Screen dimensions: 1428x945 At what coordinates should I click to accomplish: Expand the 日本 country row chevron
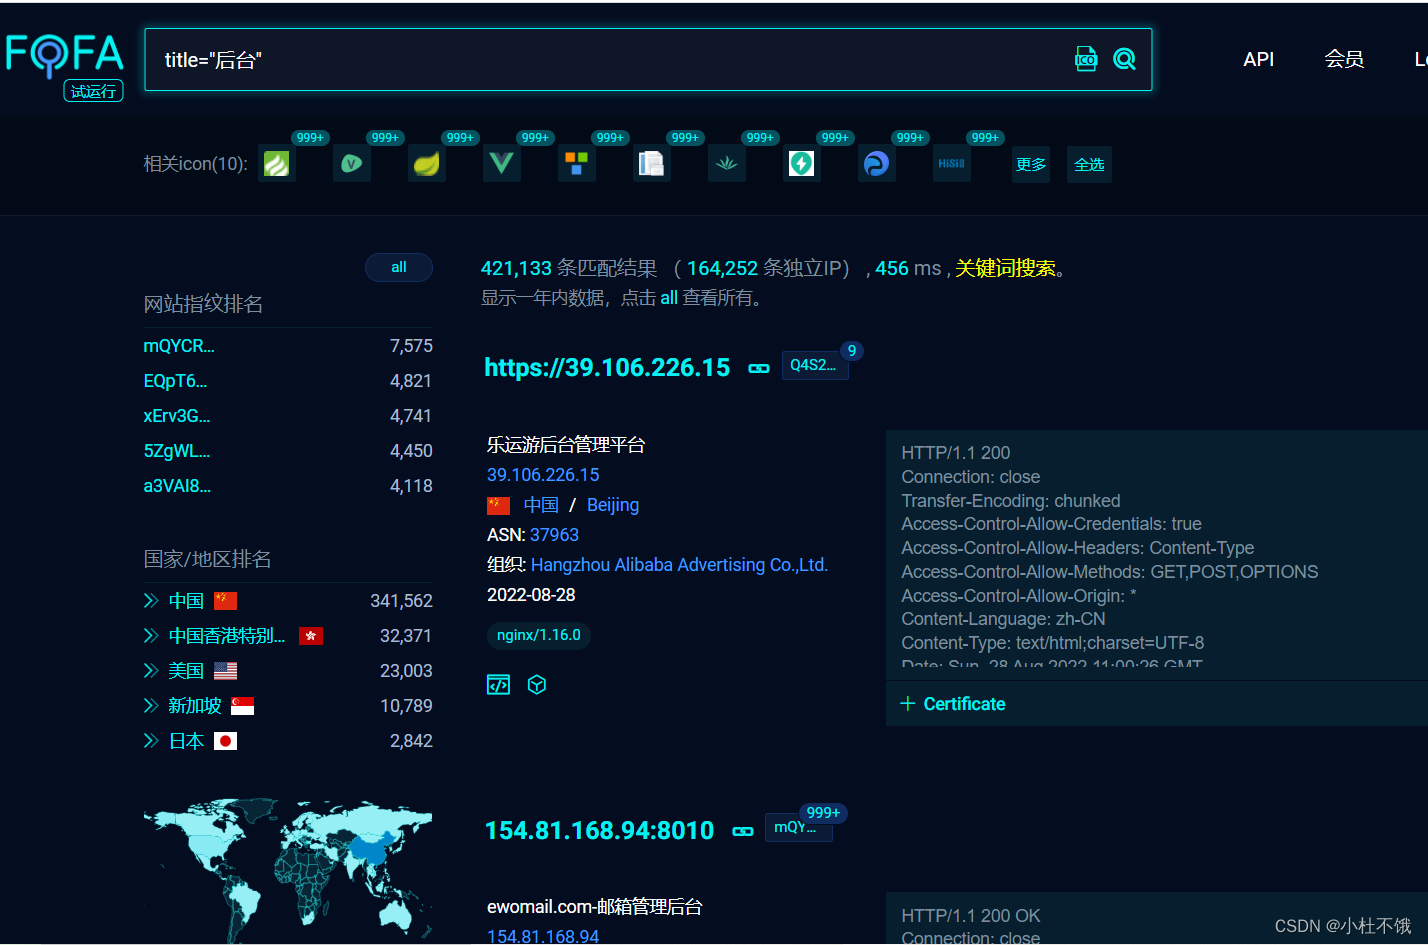tap(151, 740)
